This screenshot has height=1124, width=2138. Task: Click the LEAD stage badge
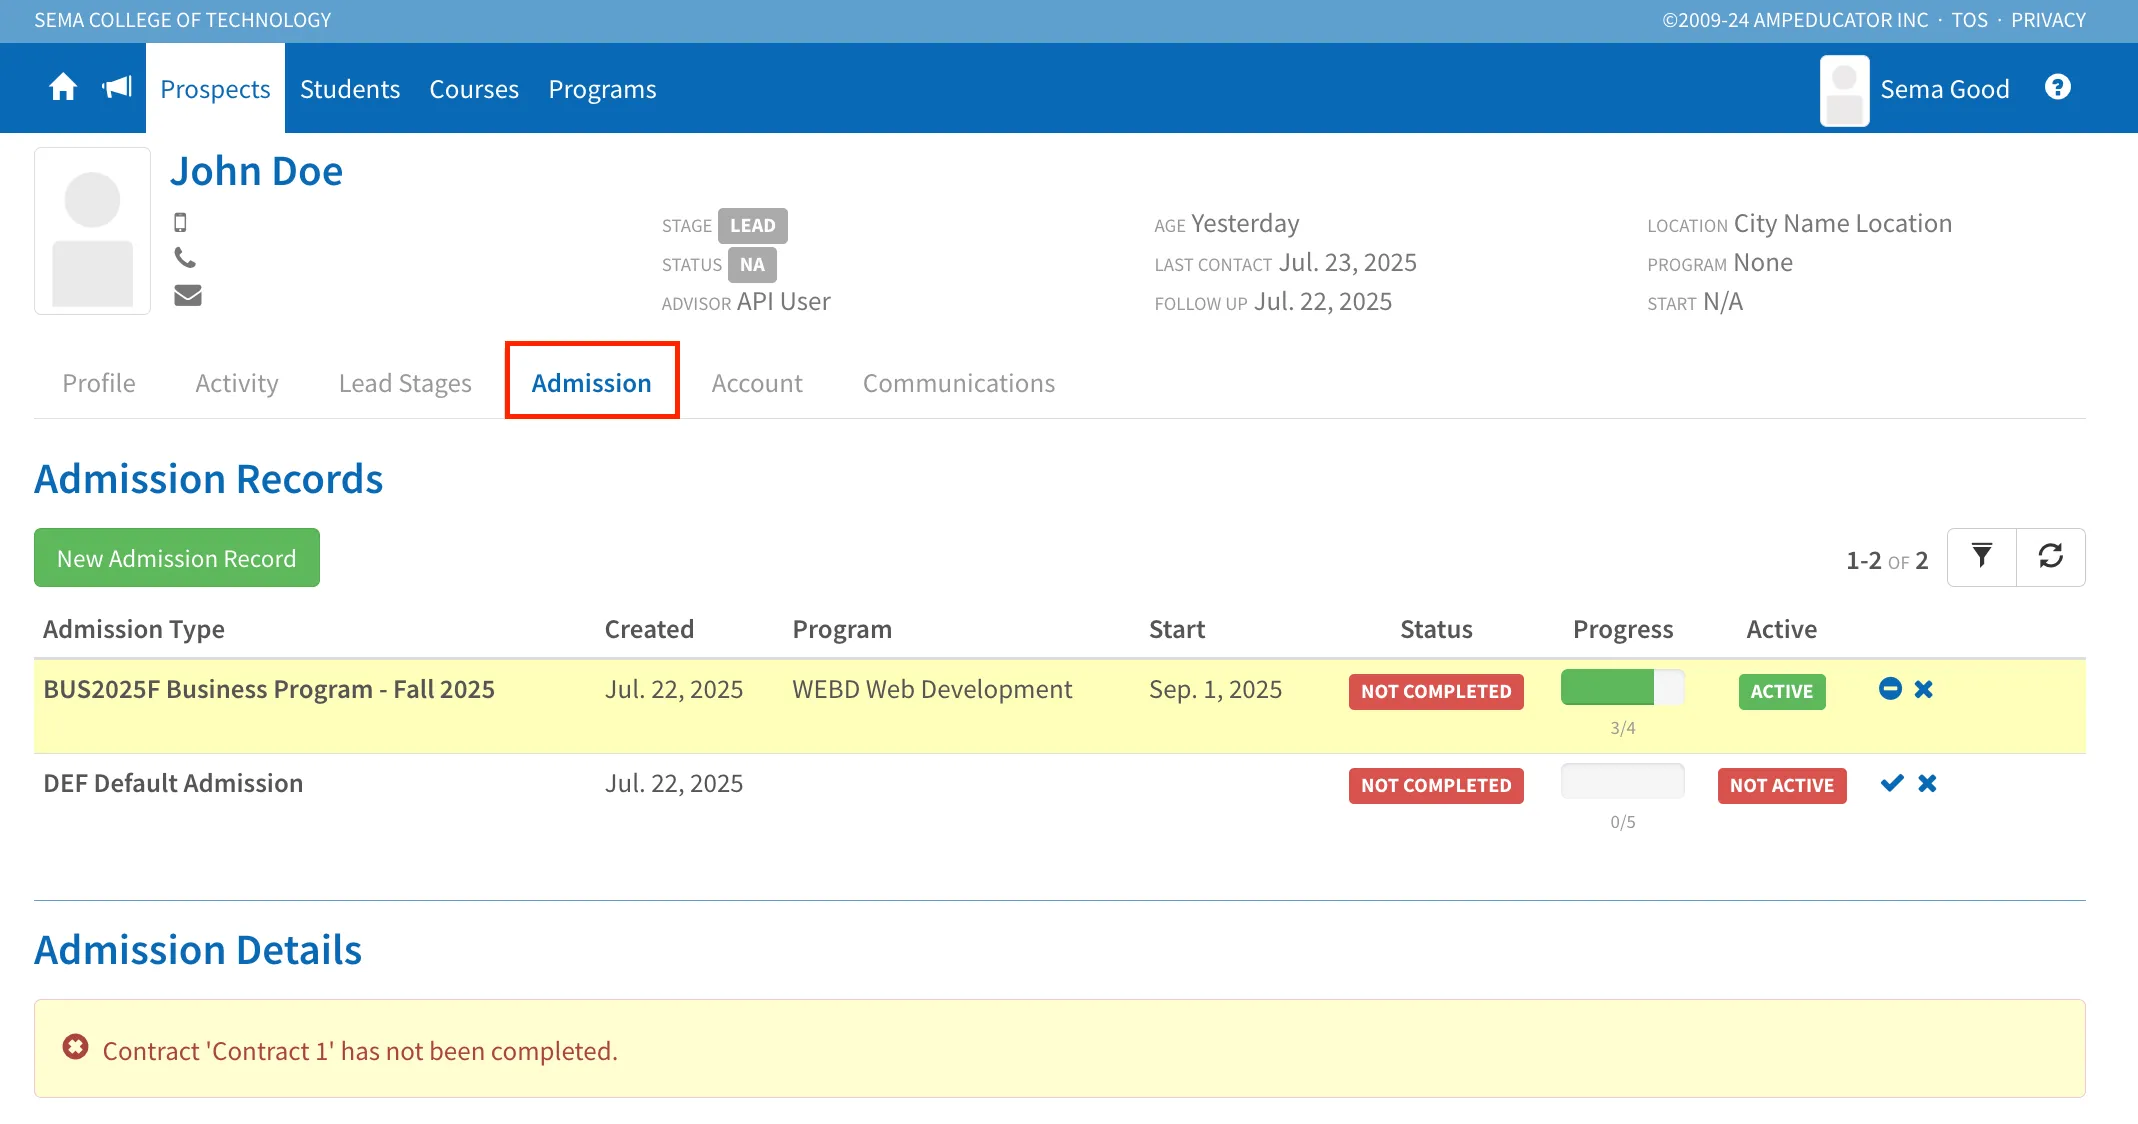click(752, 226)
